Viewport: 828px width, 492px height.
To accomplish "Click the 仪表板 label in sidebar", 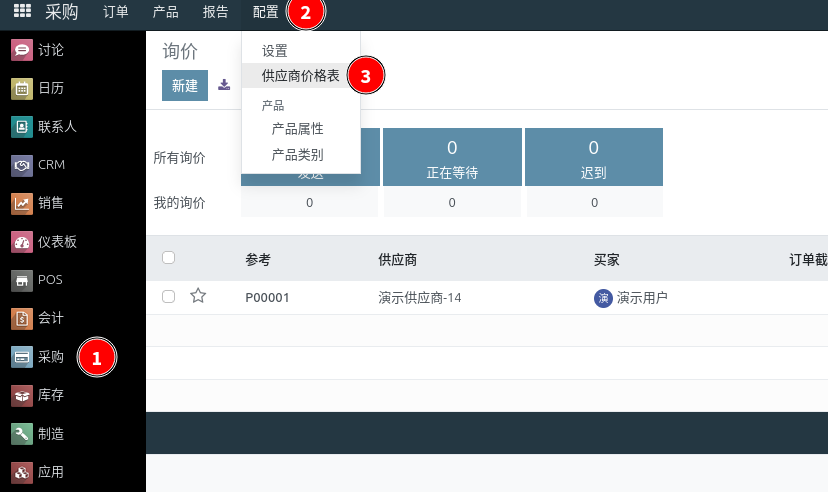I will coord(57,242).
